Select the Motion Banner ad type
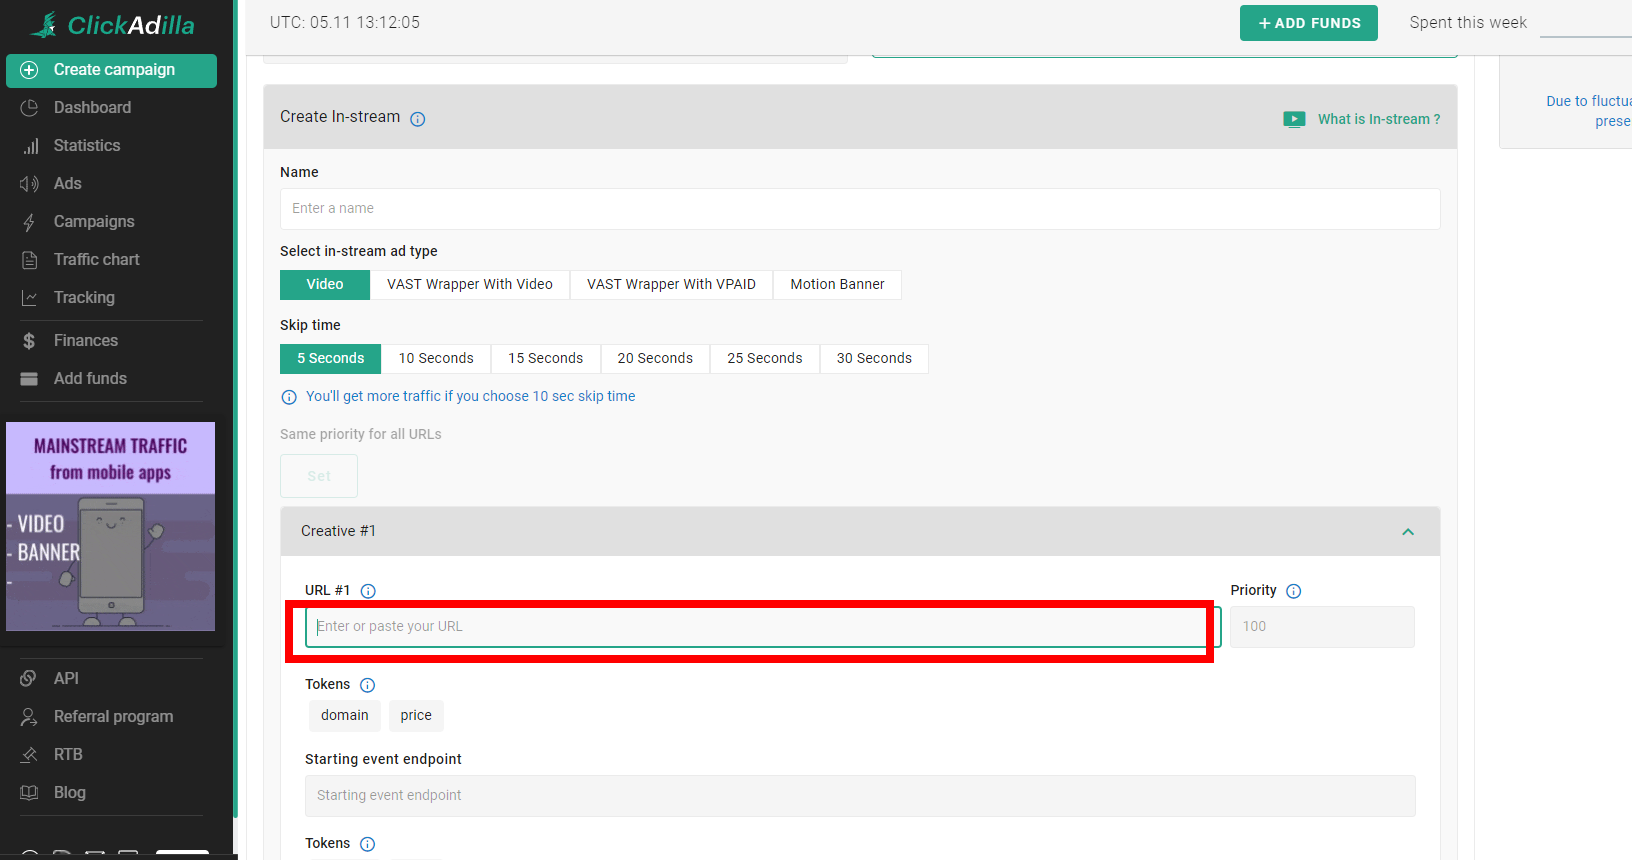The width and height of the screenshot is (1632, 860). (837, 285)
